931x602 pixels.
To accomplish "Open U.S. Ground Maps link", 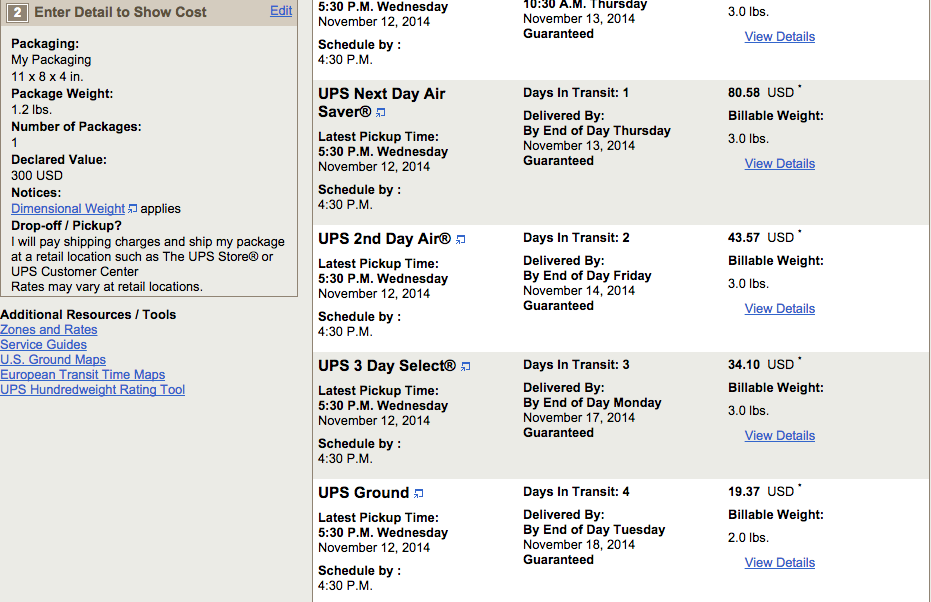I will tap(53, 360).
